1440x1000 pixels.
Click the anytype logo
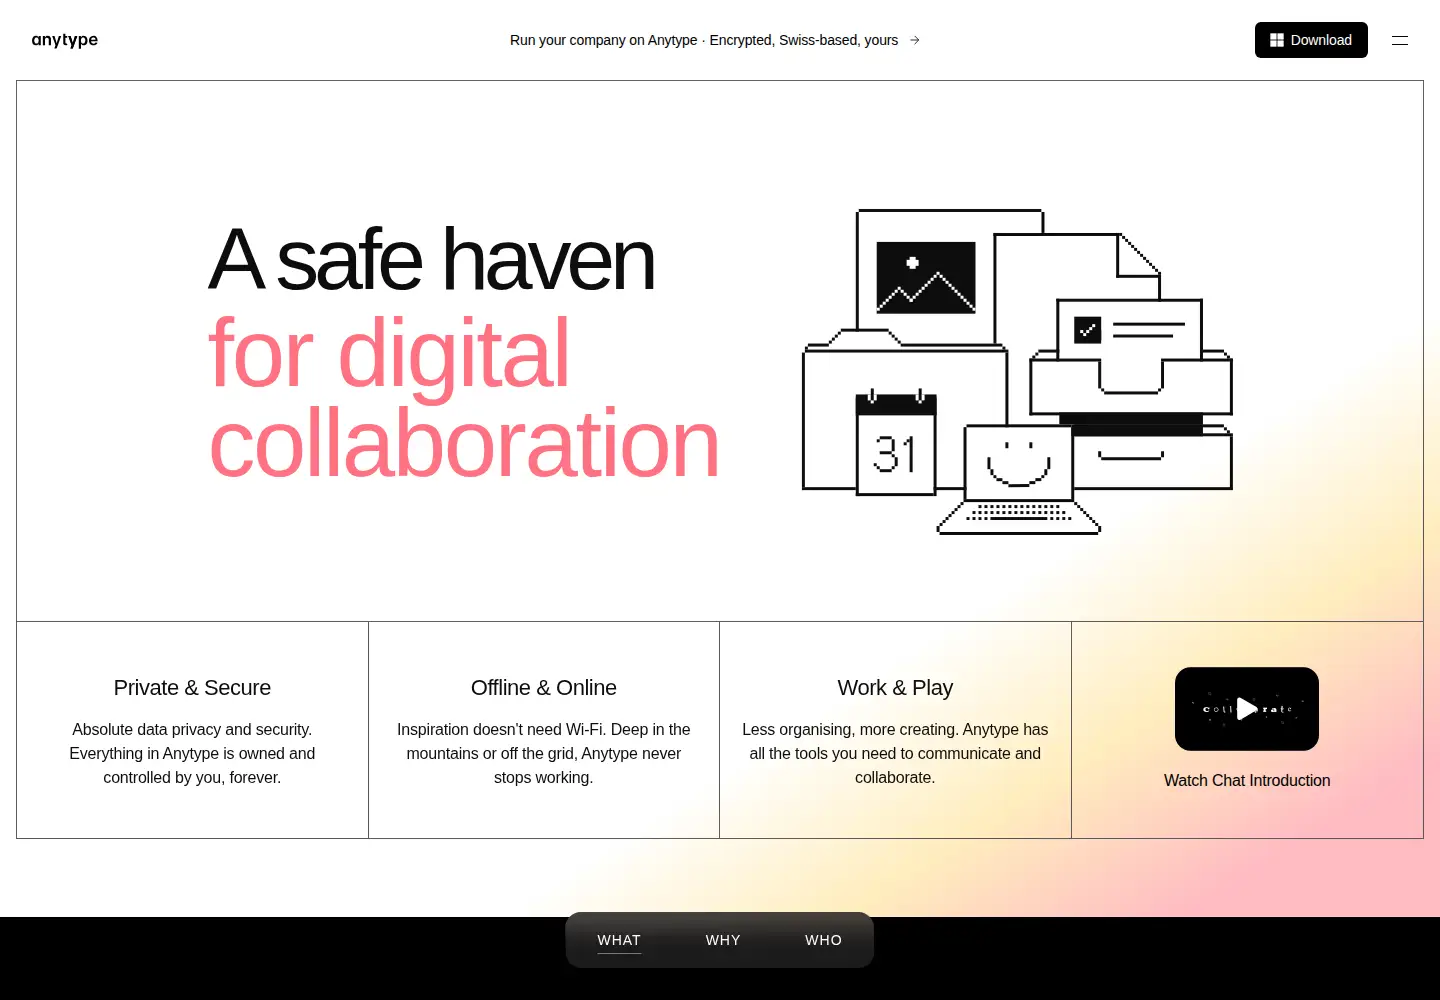(x=65, y=40)
